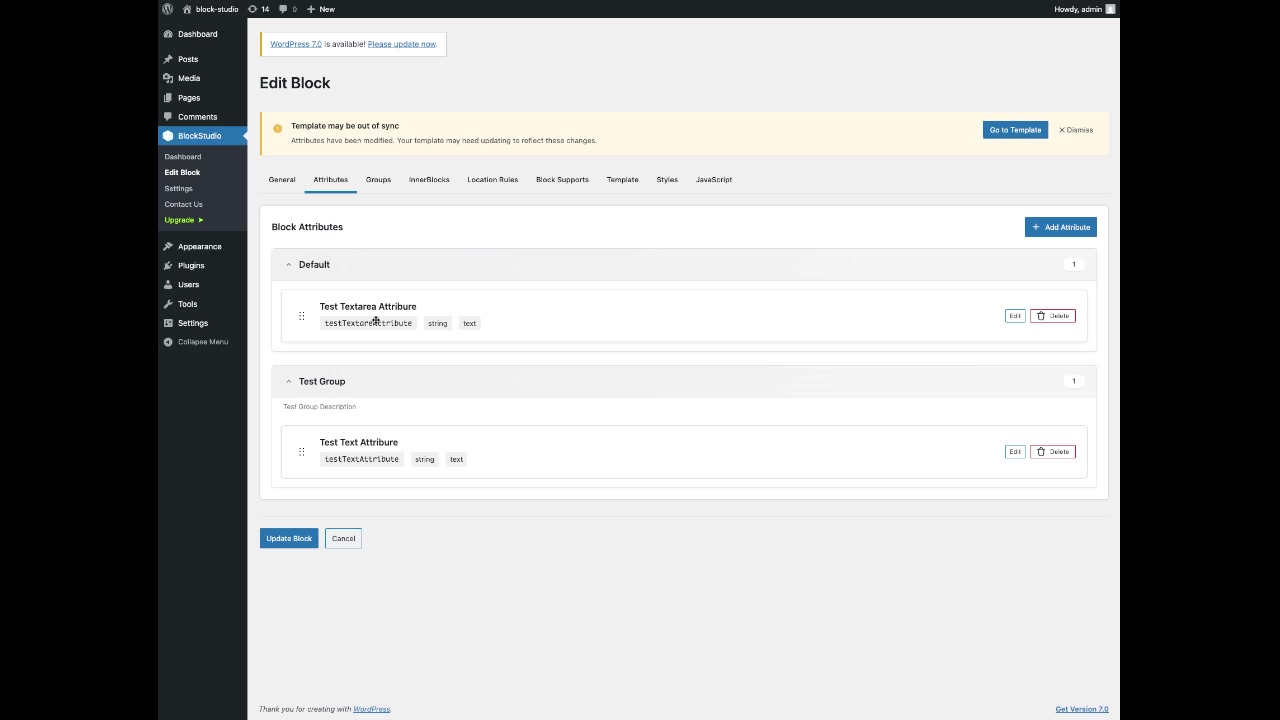Click the Test Group count badge
1280x720 pixels.
pyautogui.click(x=1074, y=381)
